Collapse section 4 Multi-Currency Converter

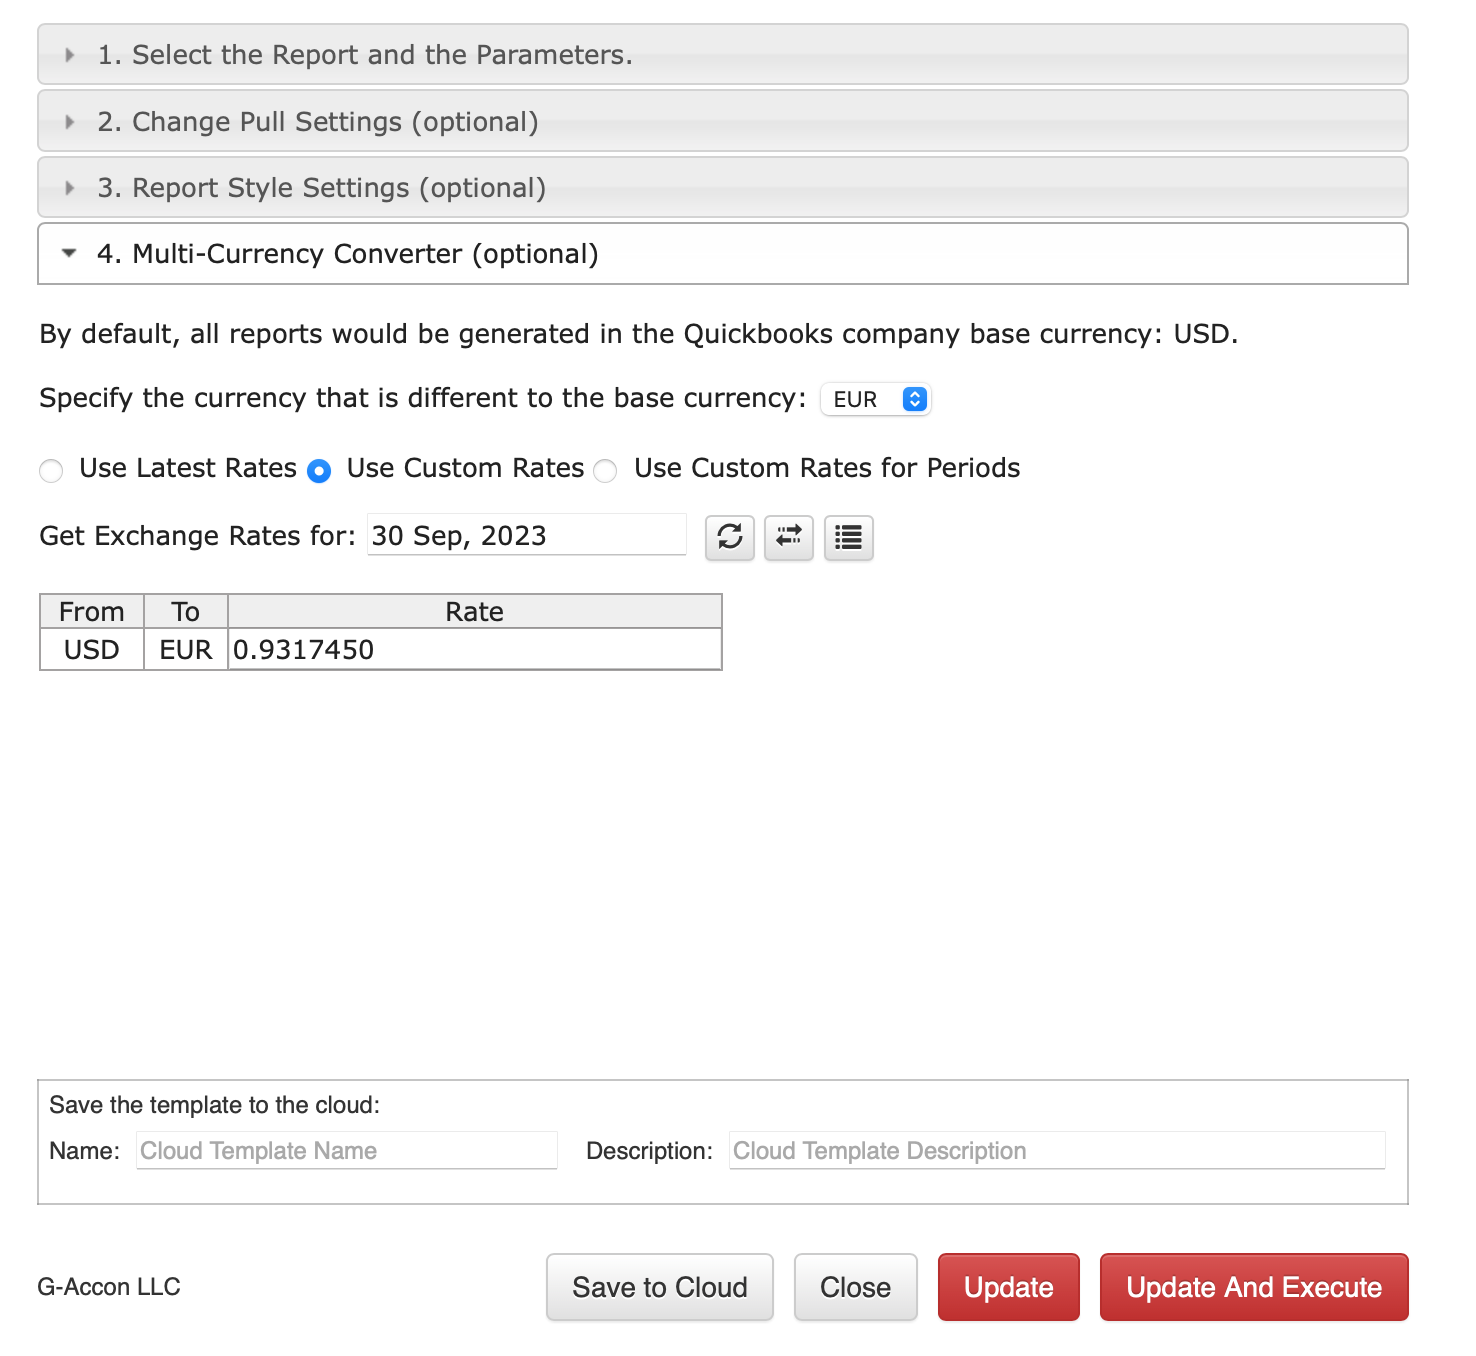point(723,254)
